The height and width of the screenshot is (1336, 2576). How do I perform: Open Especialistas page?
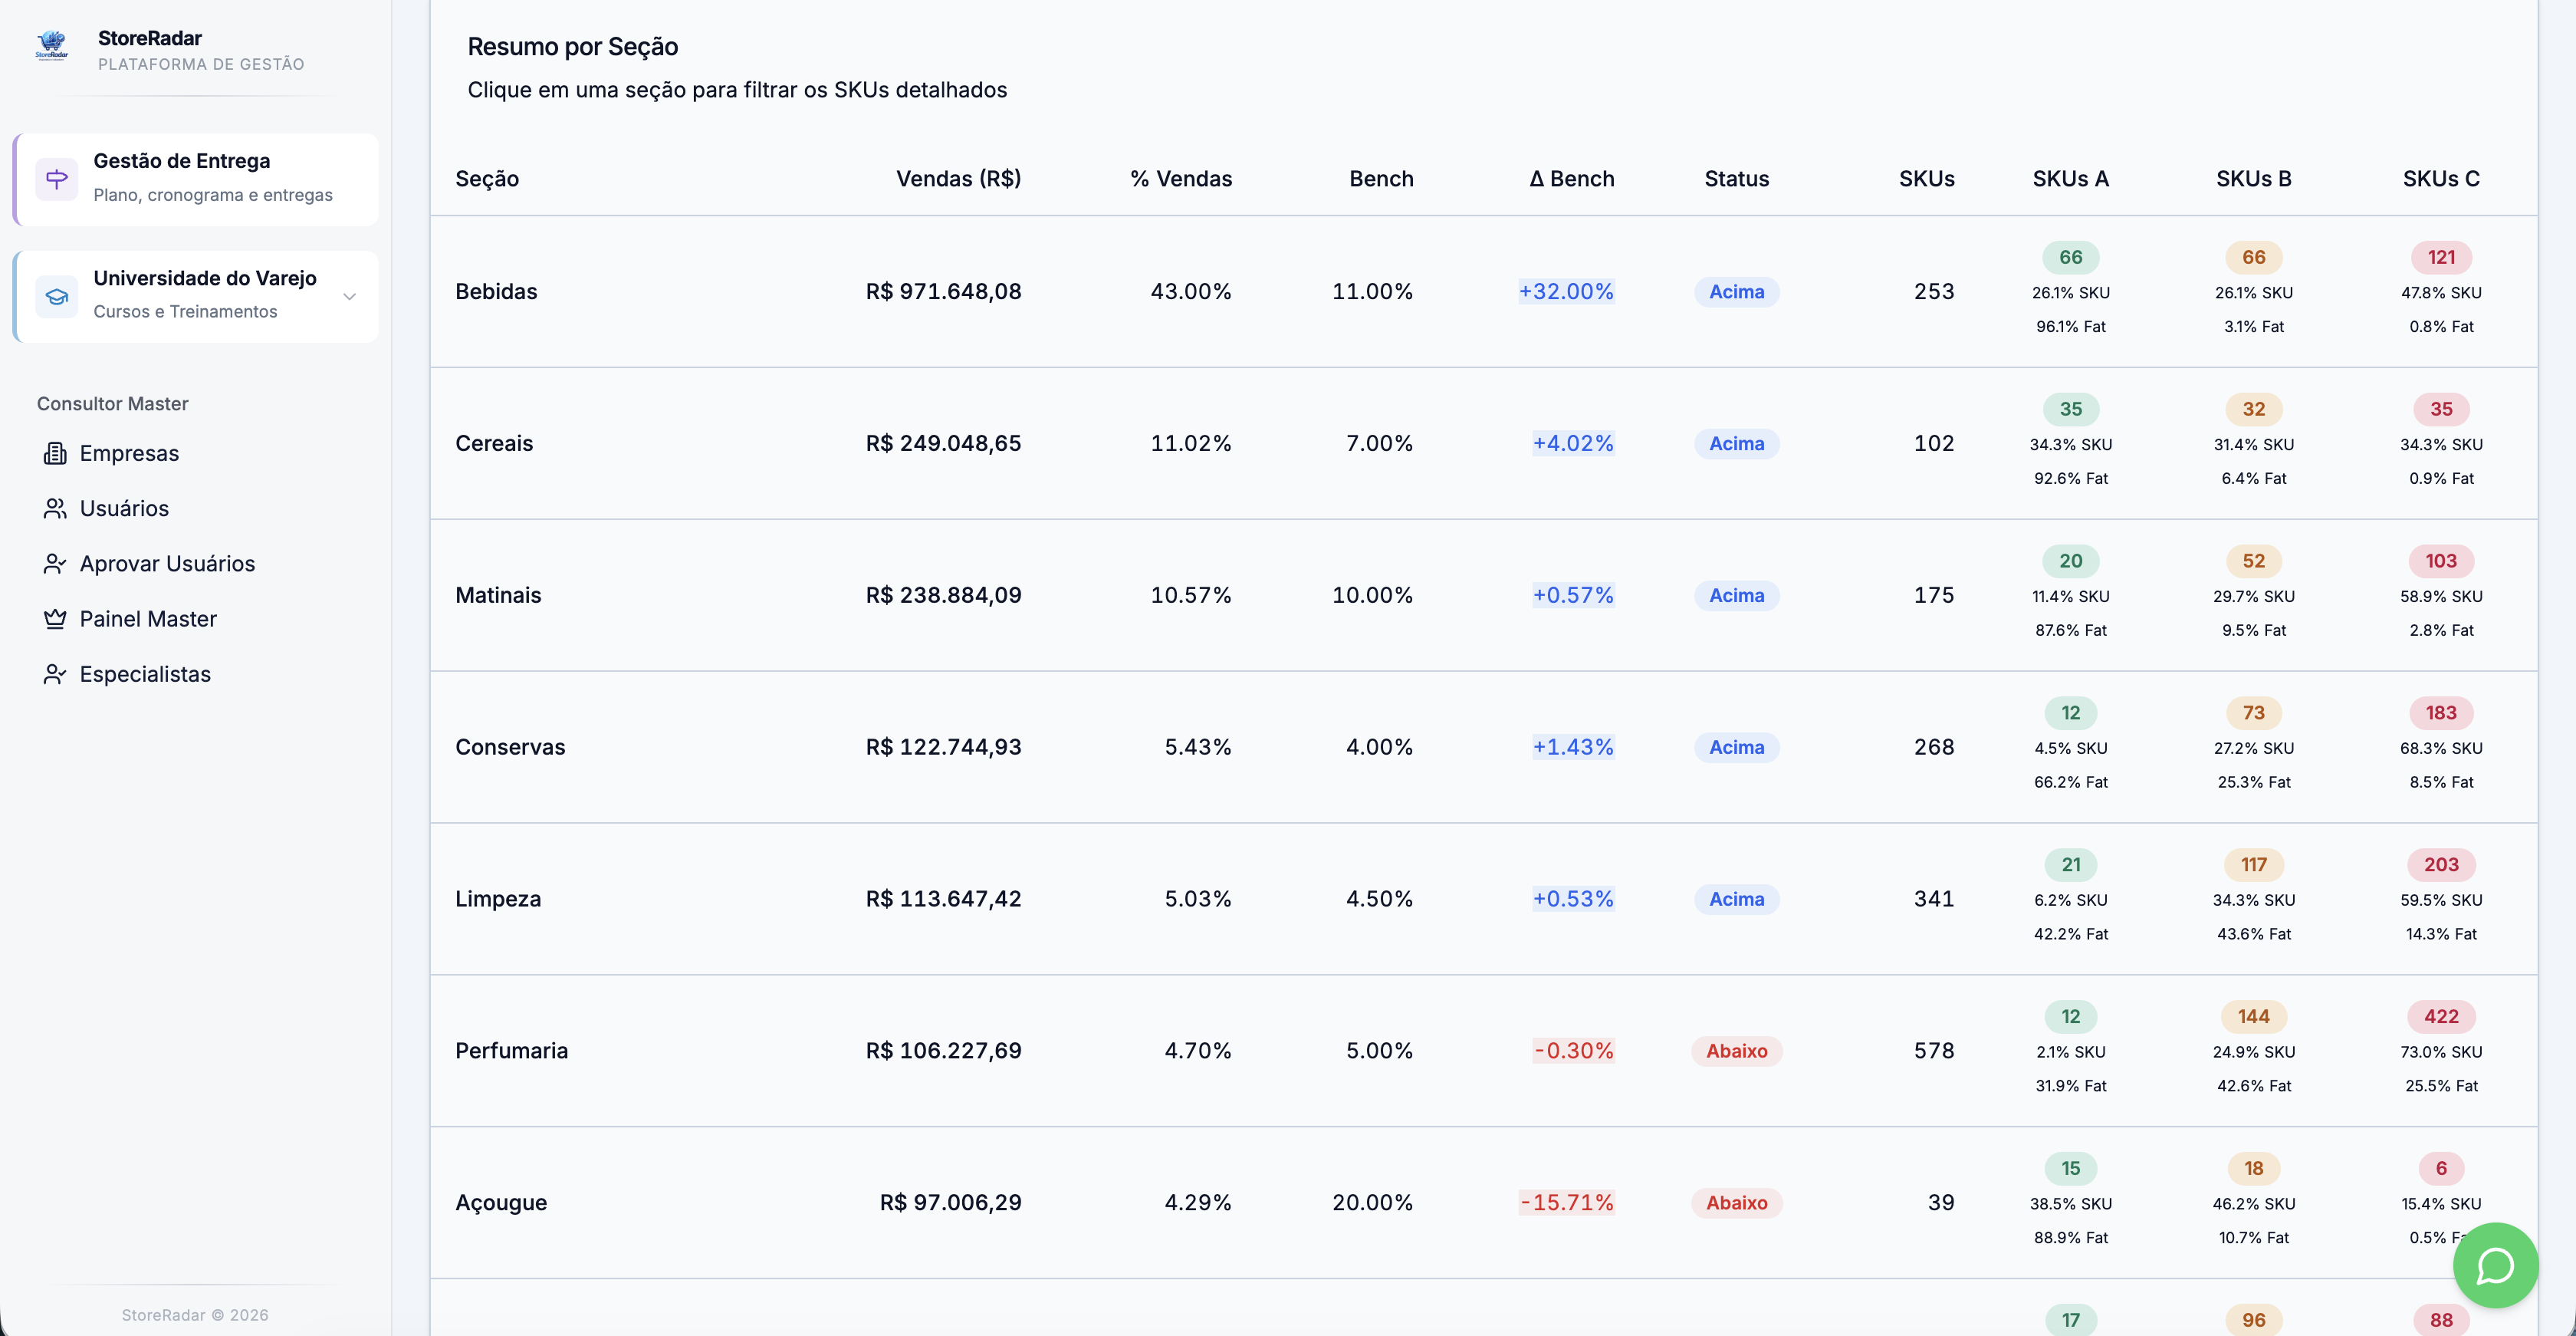coord(145,674)
